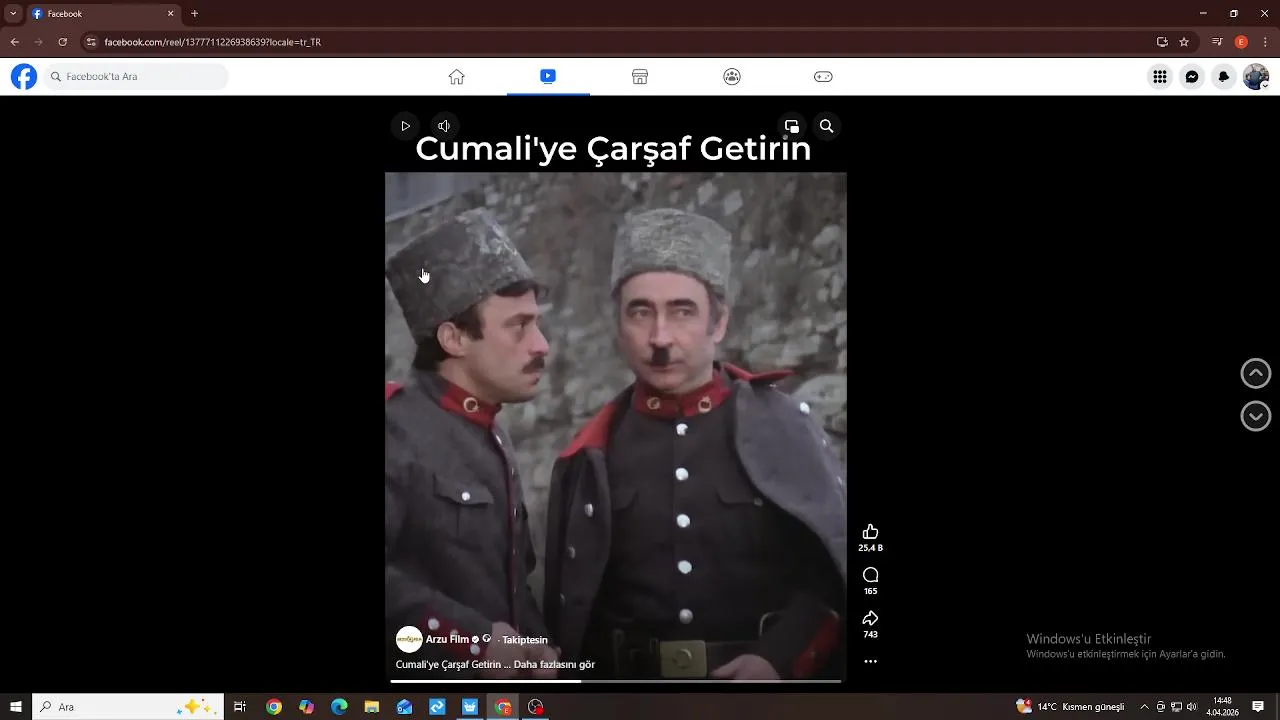Screen dimensions: 1280x720
Task: Open account menu from profile picture
Action: (x=1256, y=76)
